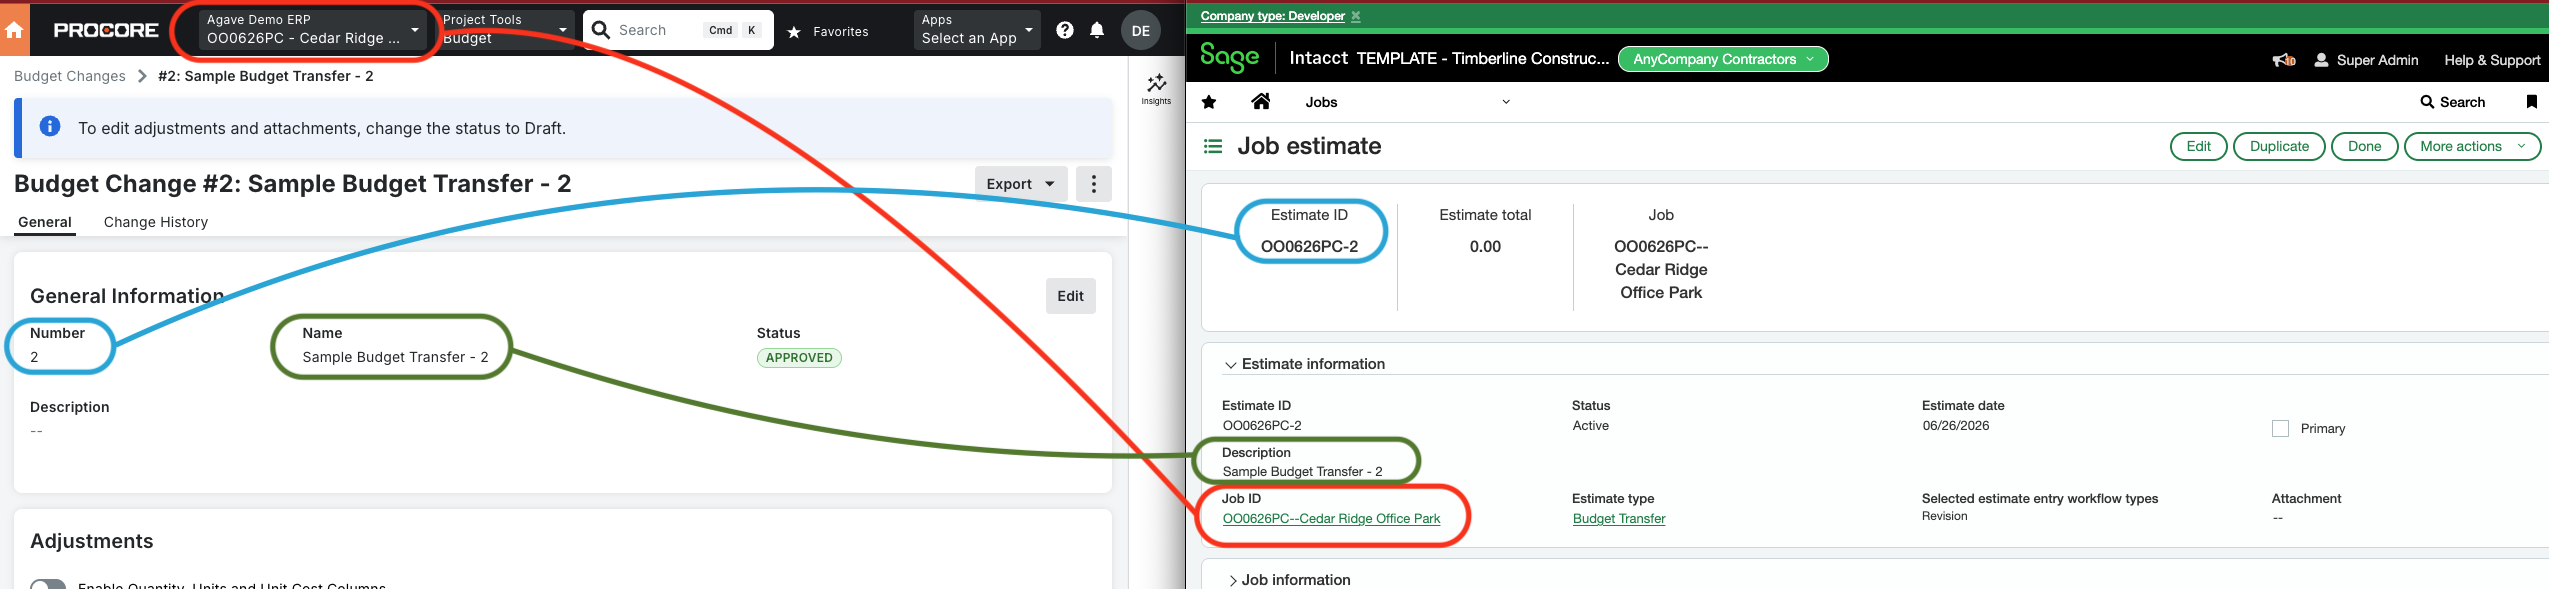Image resolution: width=2549 pixels, height=589 pixels.
Task: Open the Budget Transfer estimate type link
Action: tap(1619, 519)
